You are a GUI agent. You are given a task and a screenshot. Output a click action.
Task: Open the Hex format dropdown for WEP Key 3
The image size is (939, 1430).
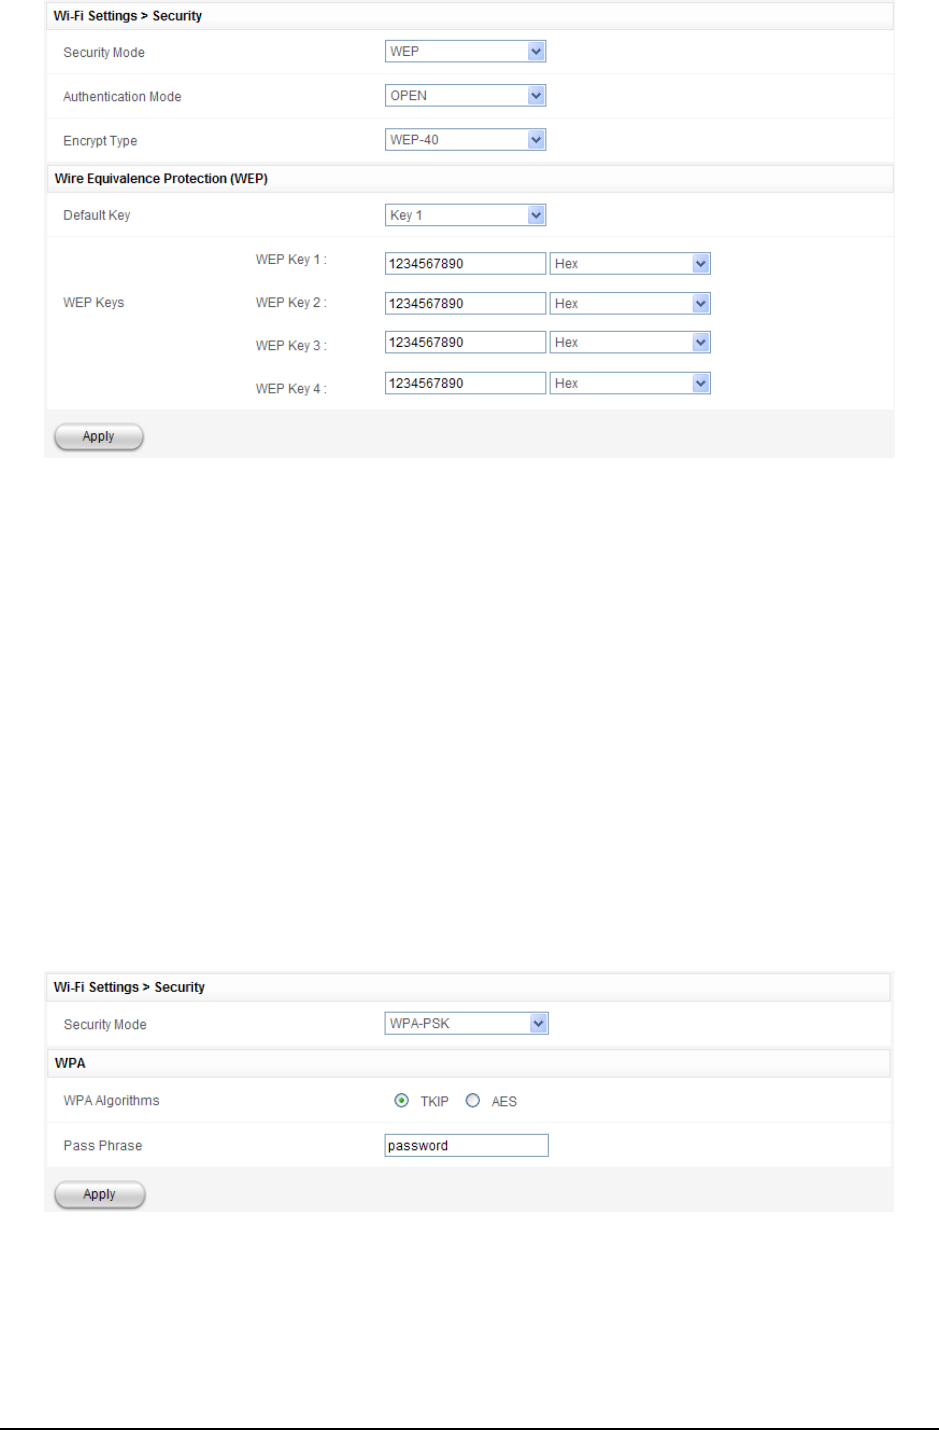point(630,343)
